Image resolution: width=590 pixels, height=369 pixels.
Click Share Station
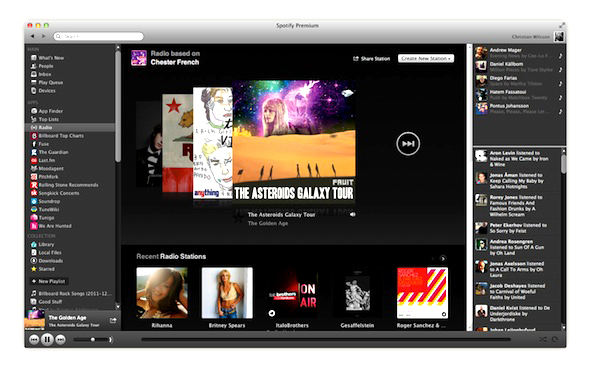click(x=371, y=59)
